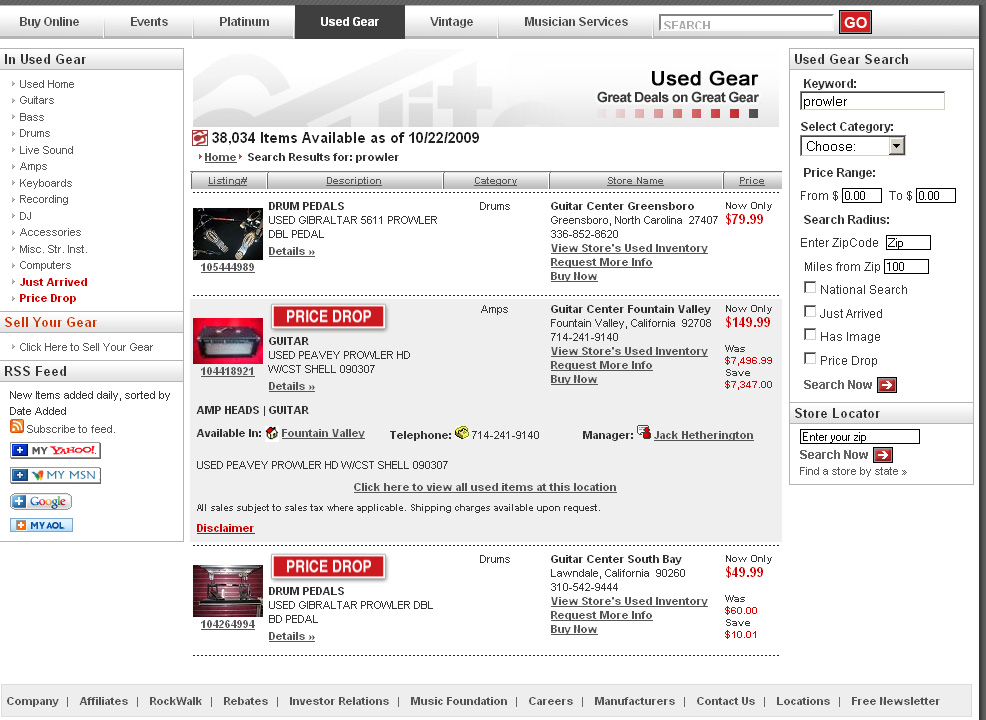Screen dimensions: 986x720
Task: Add feed to Google button
Action: 41,501
